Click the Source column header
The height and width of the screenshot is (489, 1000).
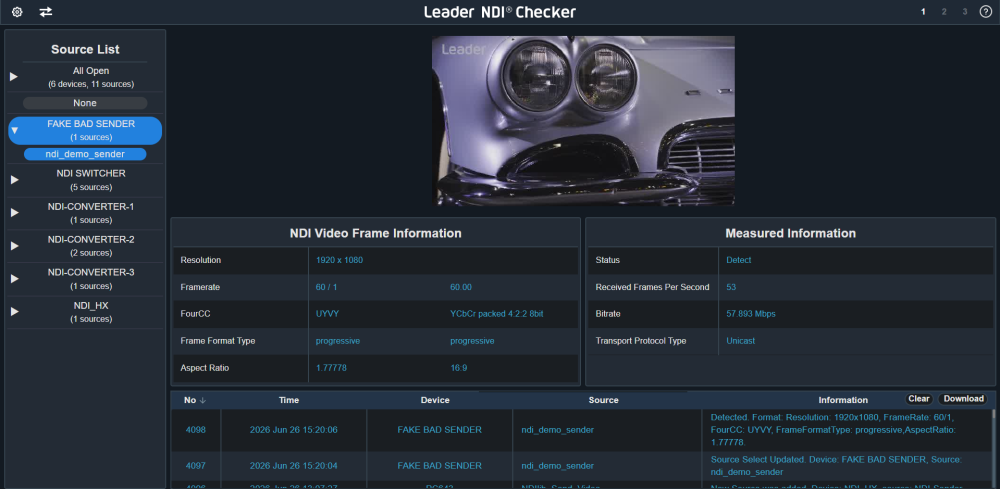click(603, 400)
